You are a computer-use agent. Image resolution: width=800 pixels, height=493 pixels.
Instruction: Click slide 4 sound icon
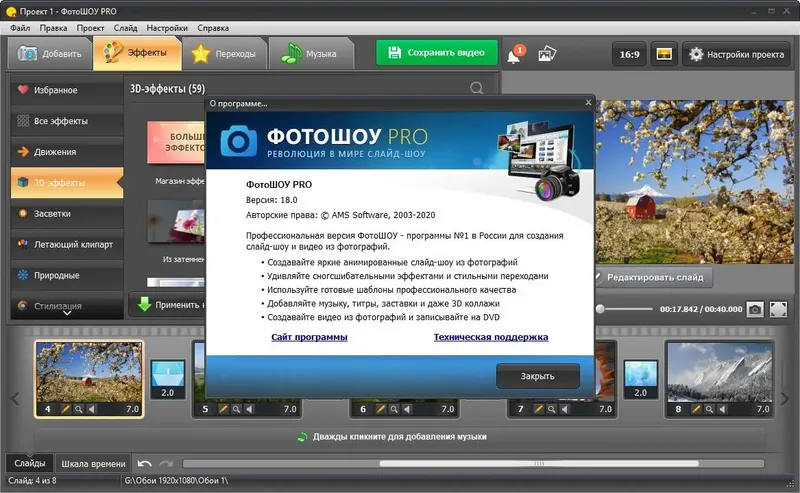click(x=92, y=409)
